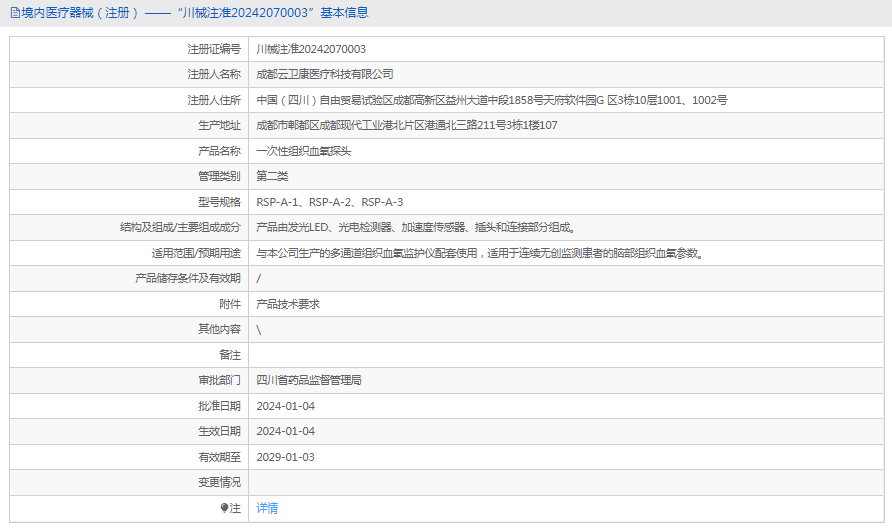Select approval department 四川省药品监督管理局

(308, 380)
